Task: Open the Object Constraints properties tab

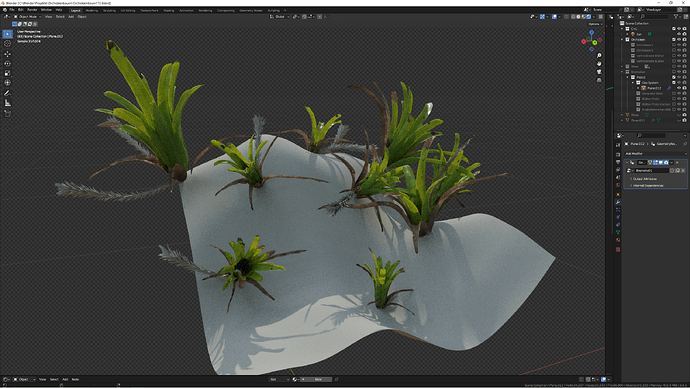Action: [618, 225]
